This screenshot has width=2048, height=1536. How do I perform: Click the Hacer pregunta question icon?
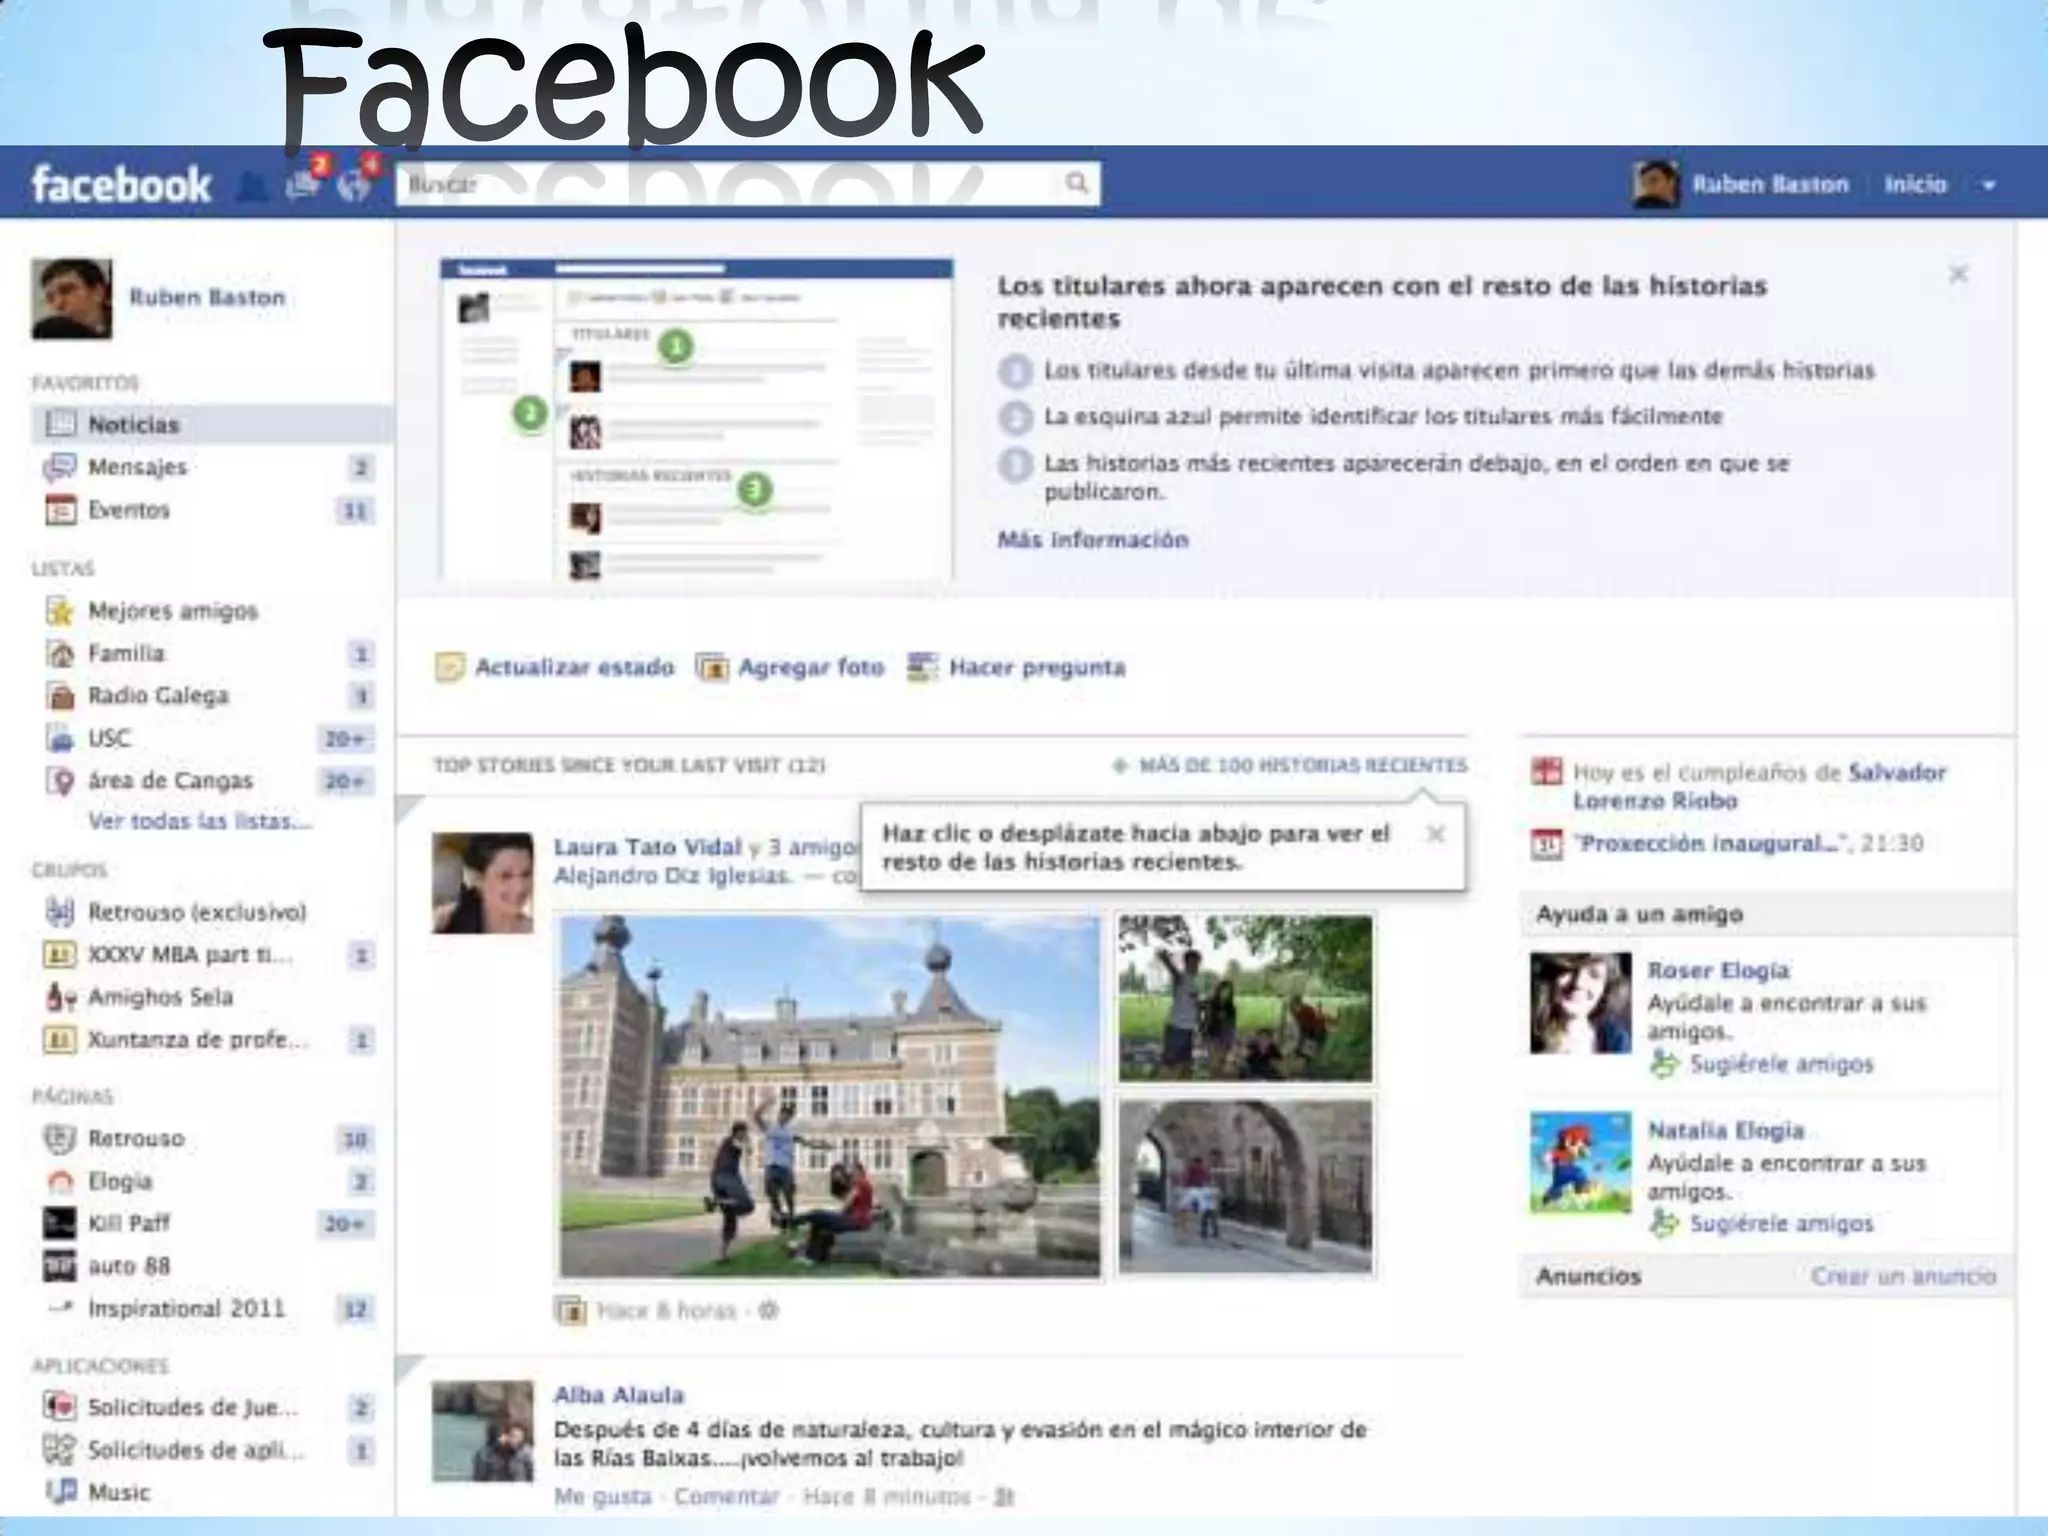(x=922, y=667)
